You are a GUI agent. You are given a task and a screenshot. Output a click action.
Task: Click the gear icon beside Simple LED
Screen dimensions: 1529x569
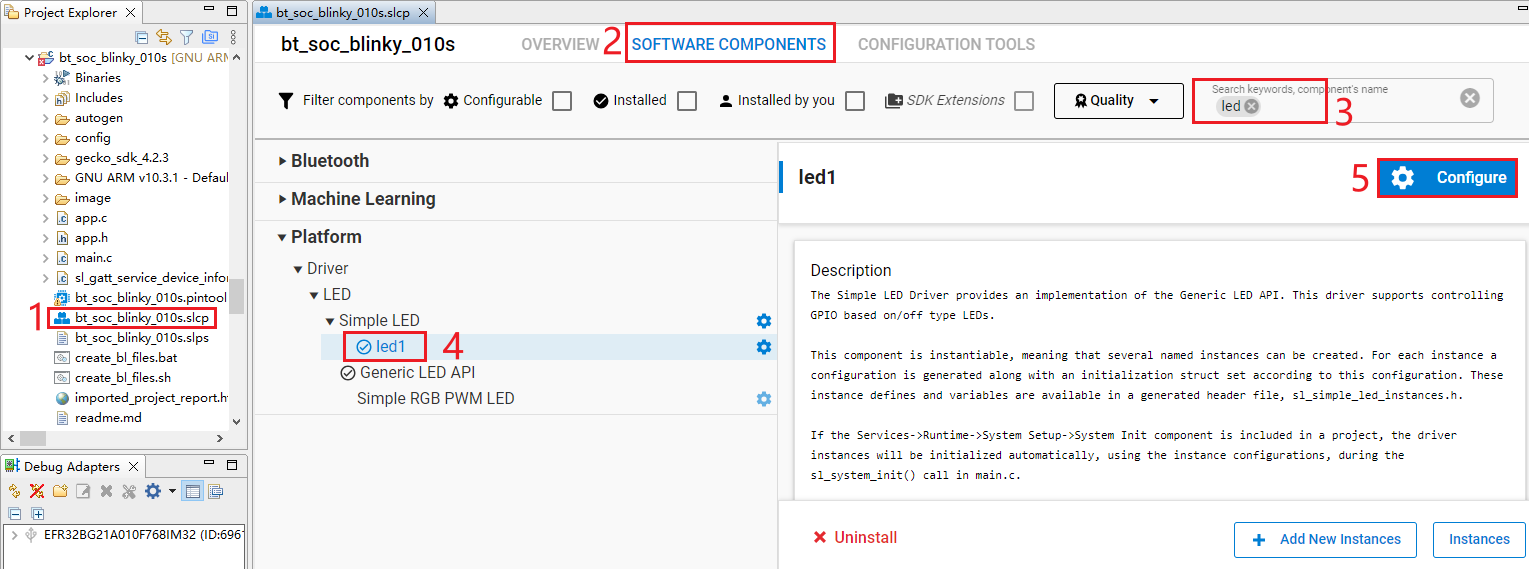(x=764, y=321)
